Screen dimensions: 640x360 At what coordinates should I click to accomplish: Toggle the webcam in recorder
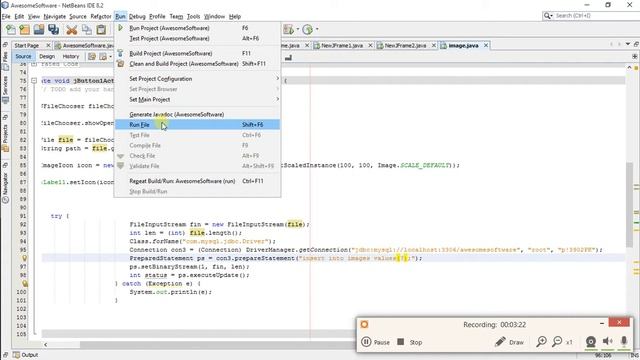pos(591,342)
